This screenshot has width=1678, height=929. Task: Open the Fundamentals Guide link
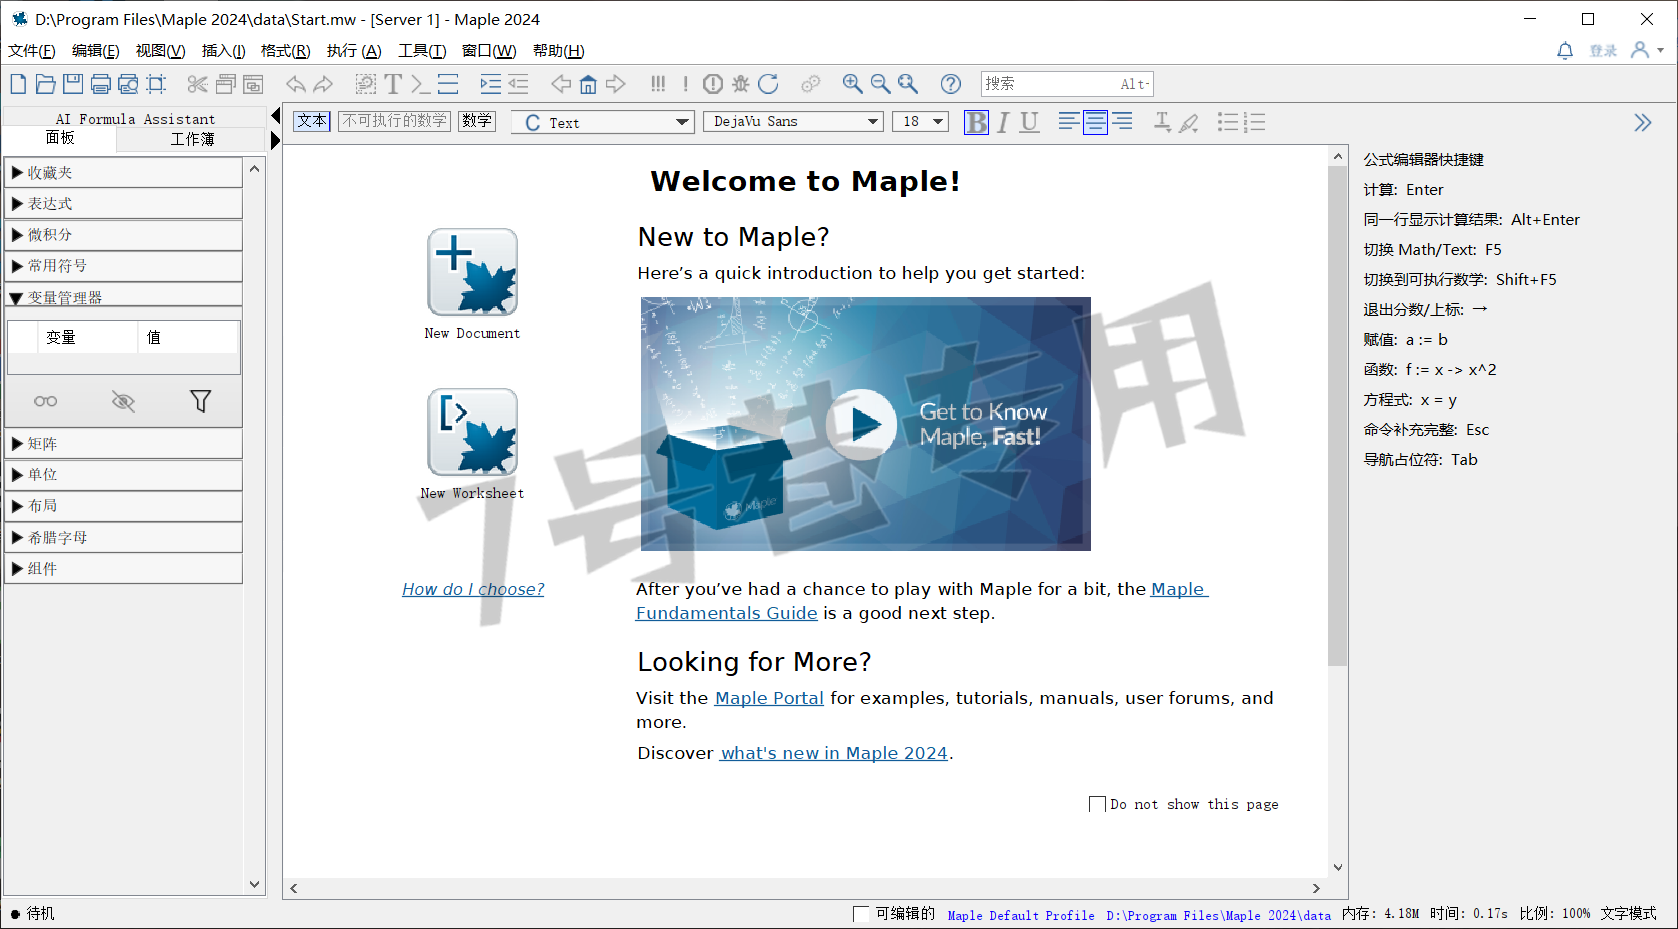[727, 613]
